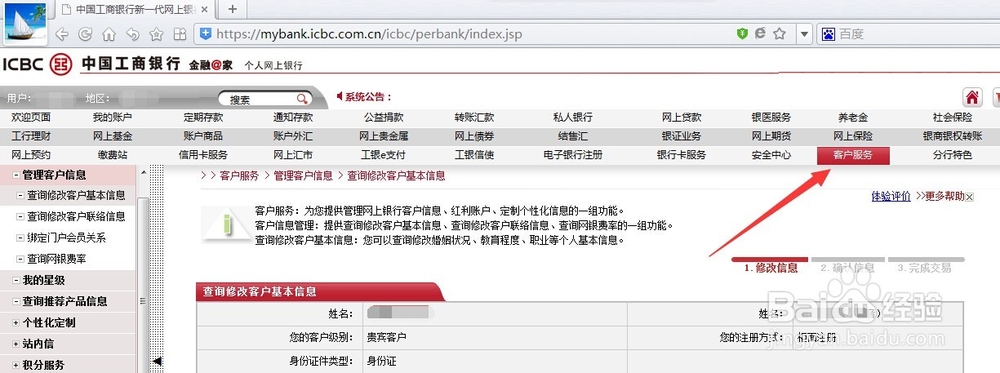Go to the 转账汇款 menu
Viewport: 1000px width, 373px height.
point(474,117)
